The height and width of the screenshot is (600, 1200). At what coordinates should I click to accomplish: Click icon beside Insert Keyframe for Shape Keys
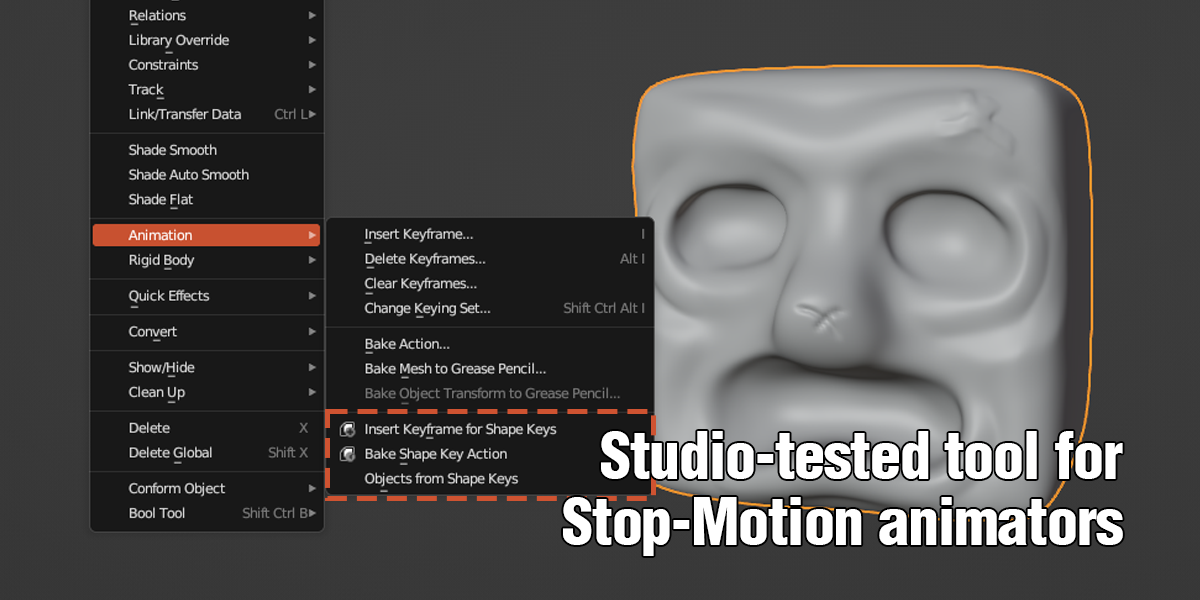click(348, 430)
